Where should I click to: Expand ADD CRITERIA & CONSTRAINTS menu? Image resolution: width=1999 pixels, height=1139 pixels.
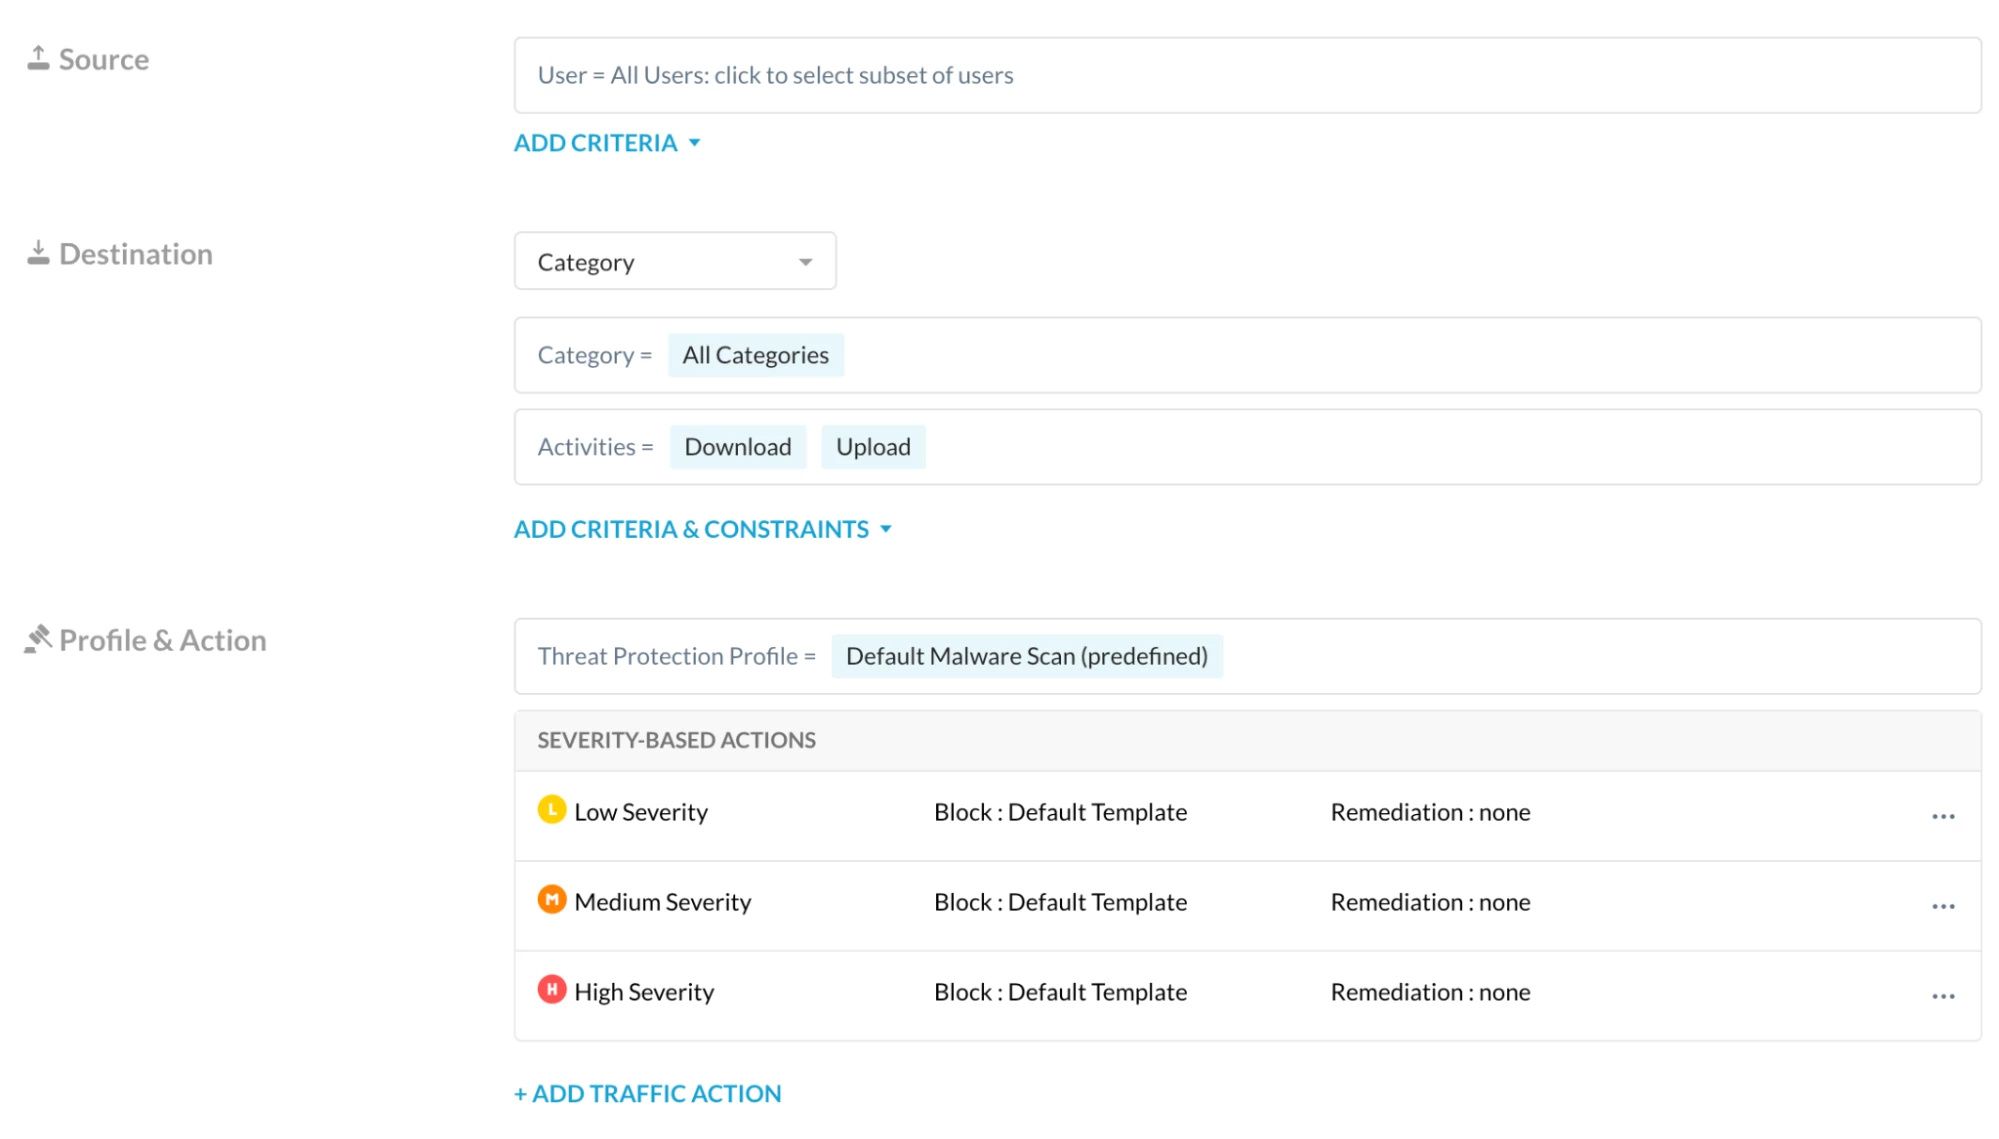(x=702, y=529)
